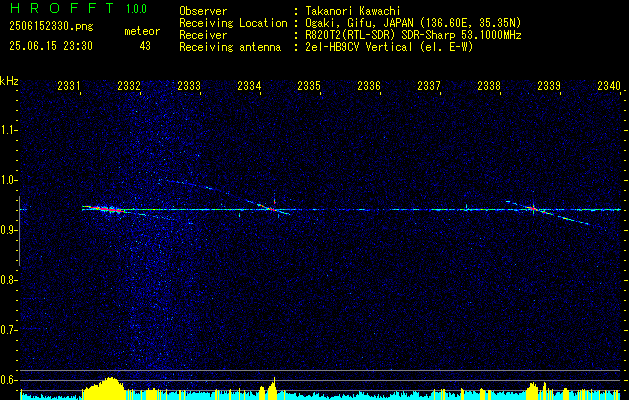Click the 0.7 kHz frequency label
The width and height of the screenshot is (629, 400).
[8, 330]
